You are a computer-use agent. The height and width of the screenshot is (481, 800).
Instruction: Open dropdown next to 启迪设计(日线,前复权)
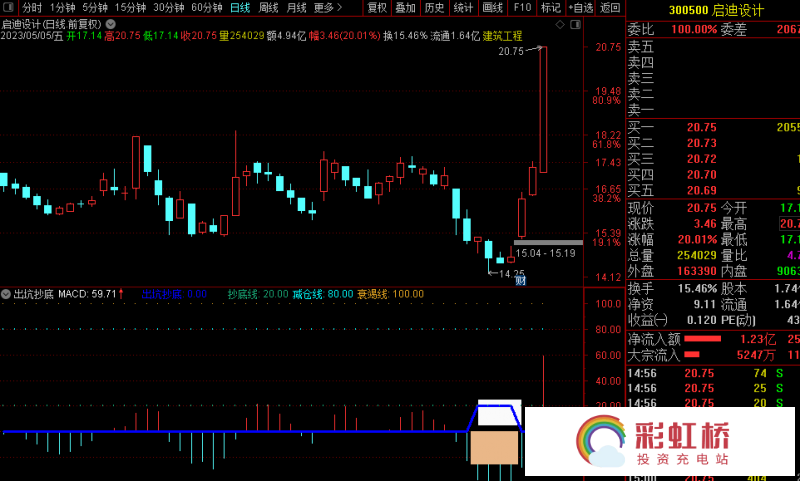[110, 24]
